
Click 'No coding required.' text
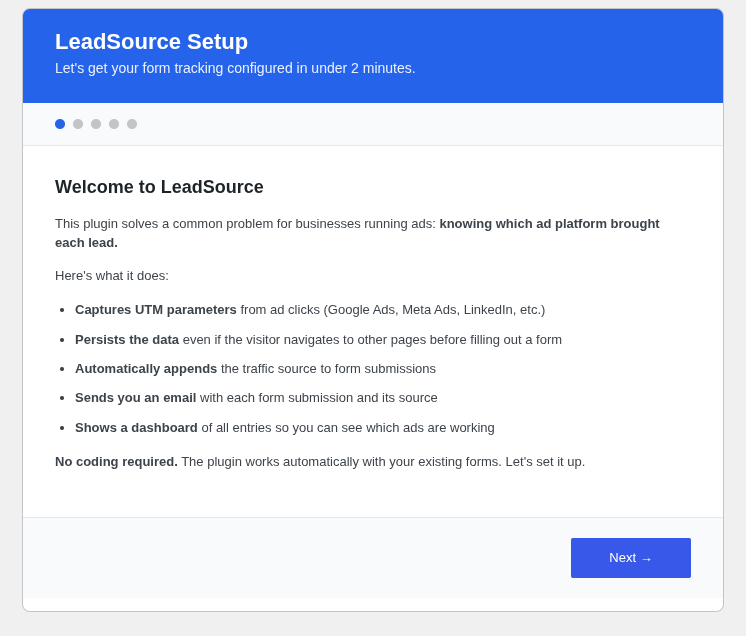pyautogui.click(x=116, y=462)
